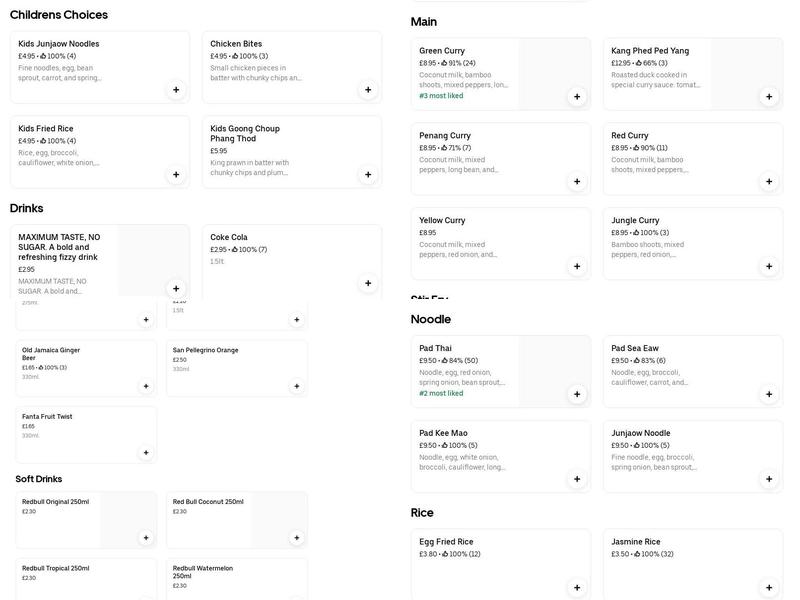This screenshot has height=600, width=800.
Task: Select the Pad Sea Eaw dish title
Action: coord(635,348)
